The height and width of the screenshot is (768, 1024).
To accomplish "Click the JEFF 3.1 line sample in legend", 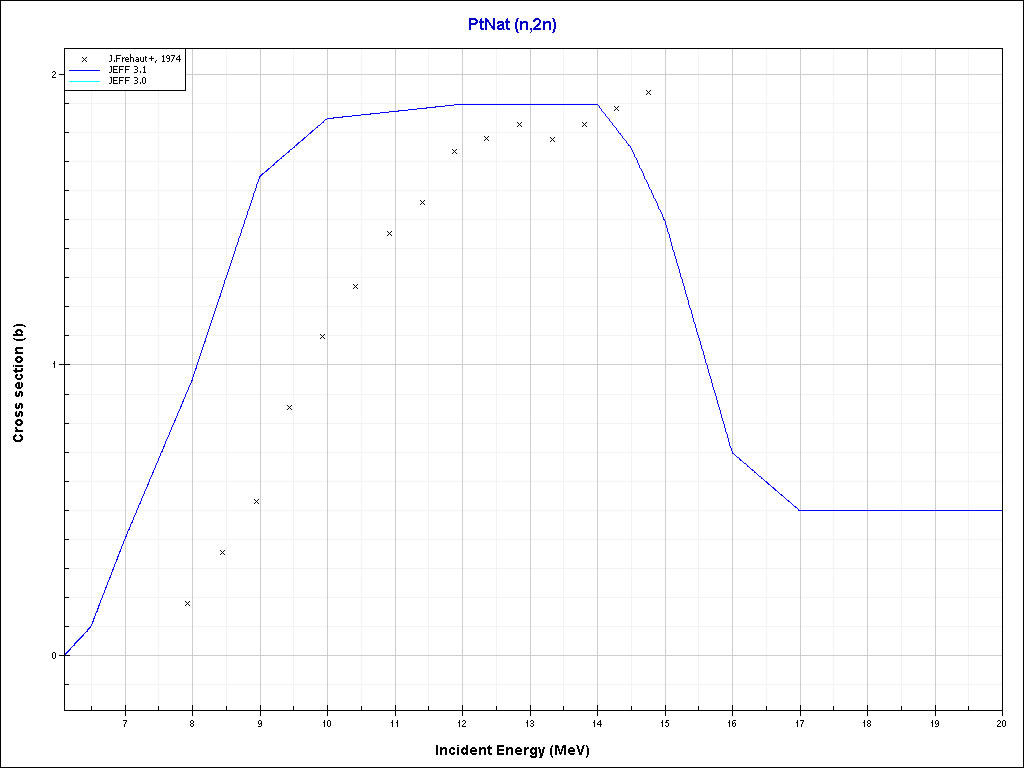I will pyautogui.click(x=85, y=71).
